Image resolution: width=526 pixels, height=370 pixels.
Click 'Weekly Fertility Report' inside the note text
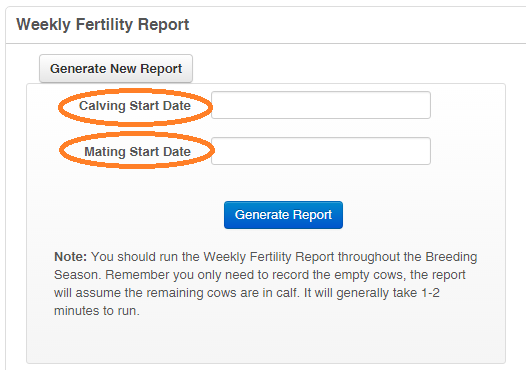tap(269, 257)
